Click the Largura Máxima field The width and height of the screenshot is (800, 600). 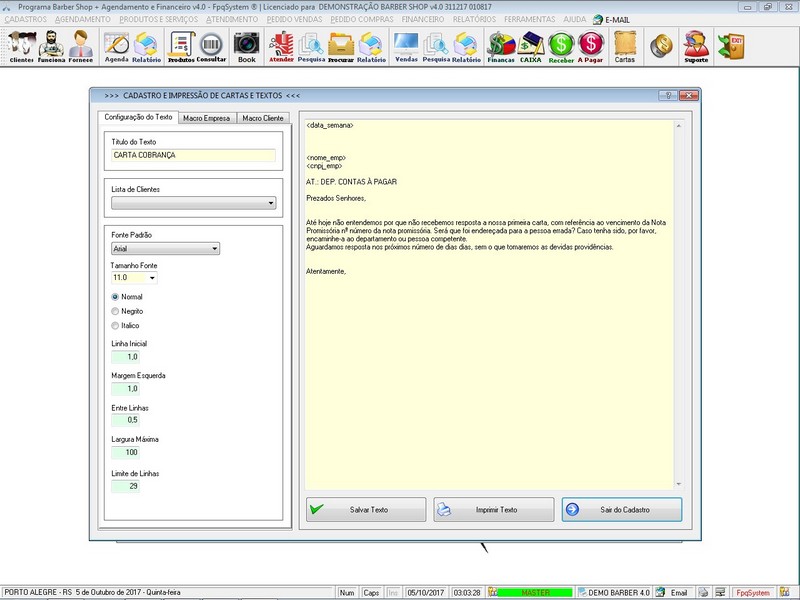click(126, 453)
